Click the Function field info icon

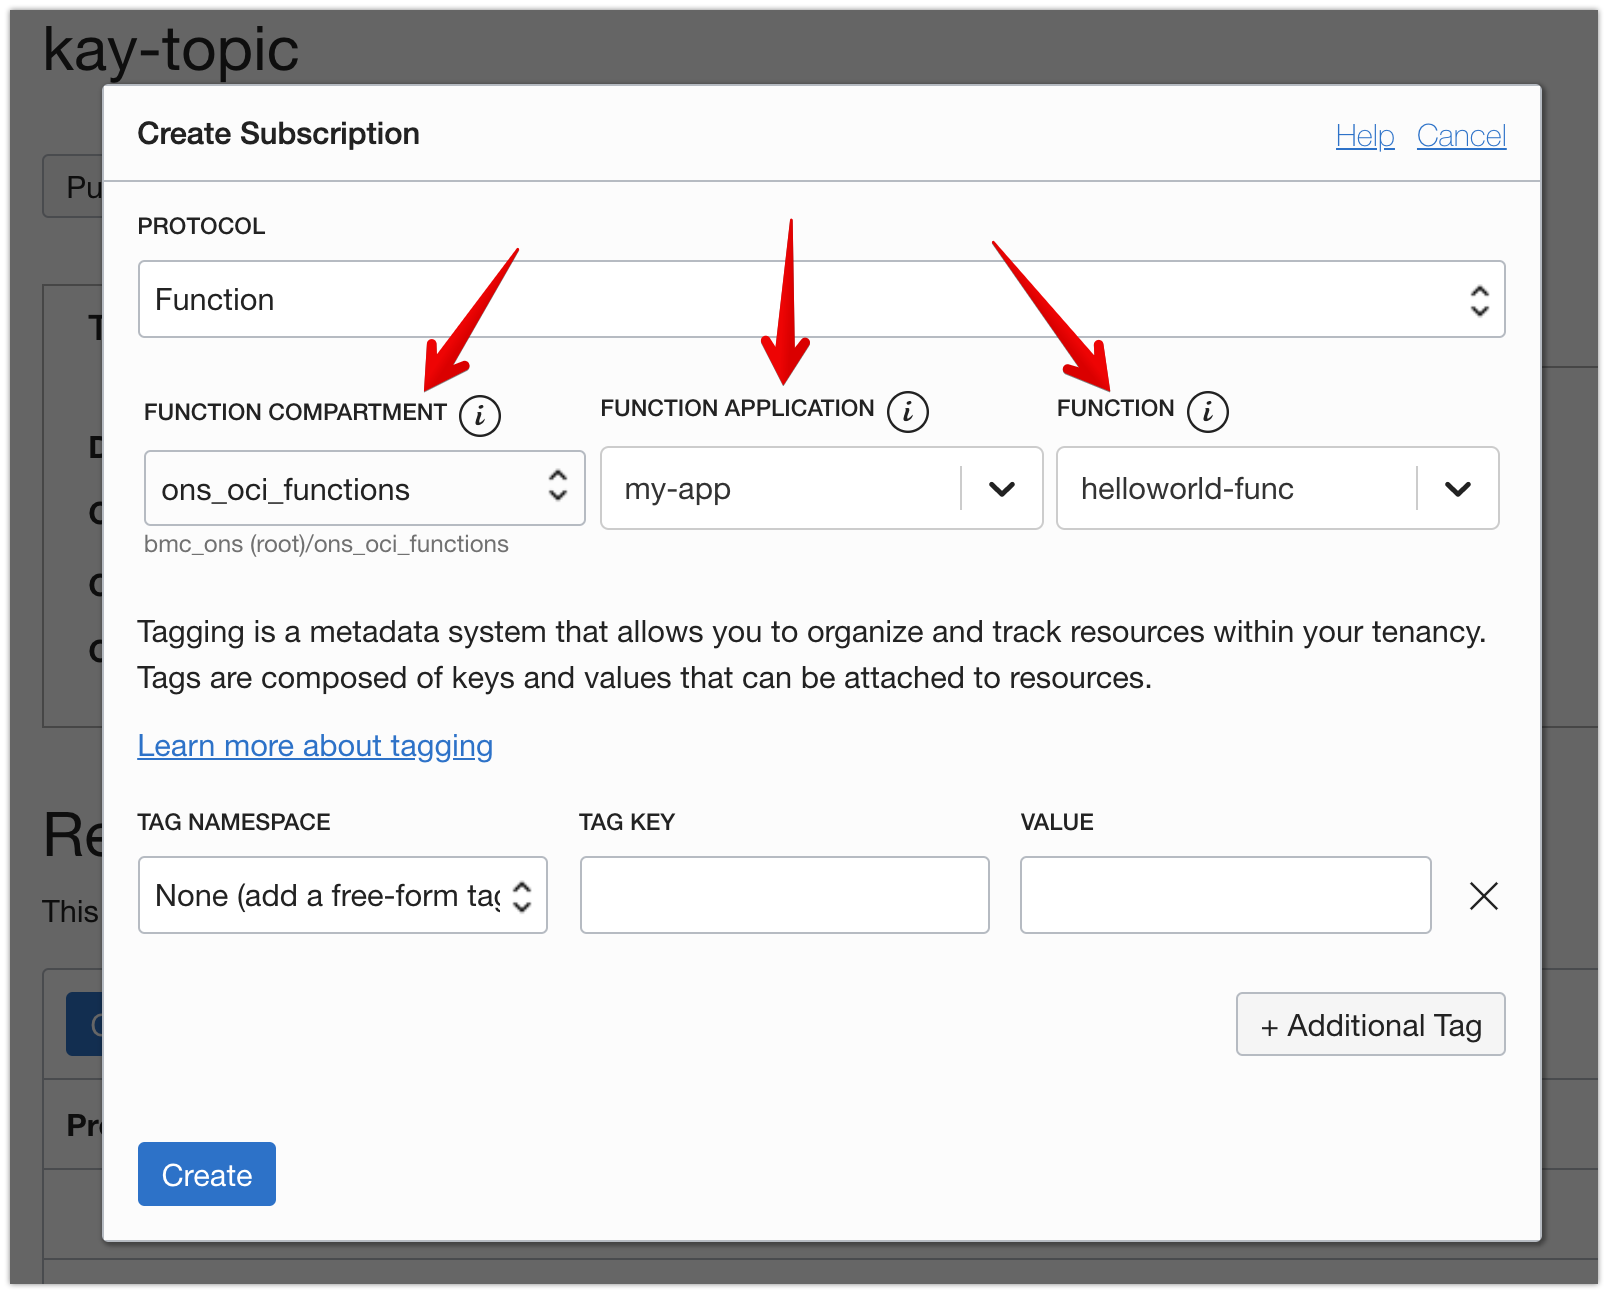[x=1209, y=410]
